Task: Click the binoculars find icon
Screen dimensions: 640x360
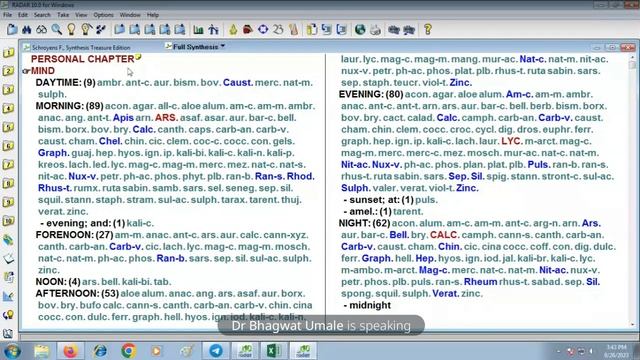Action: coord(27,29)
